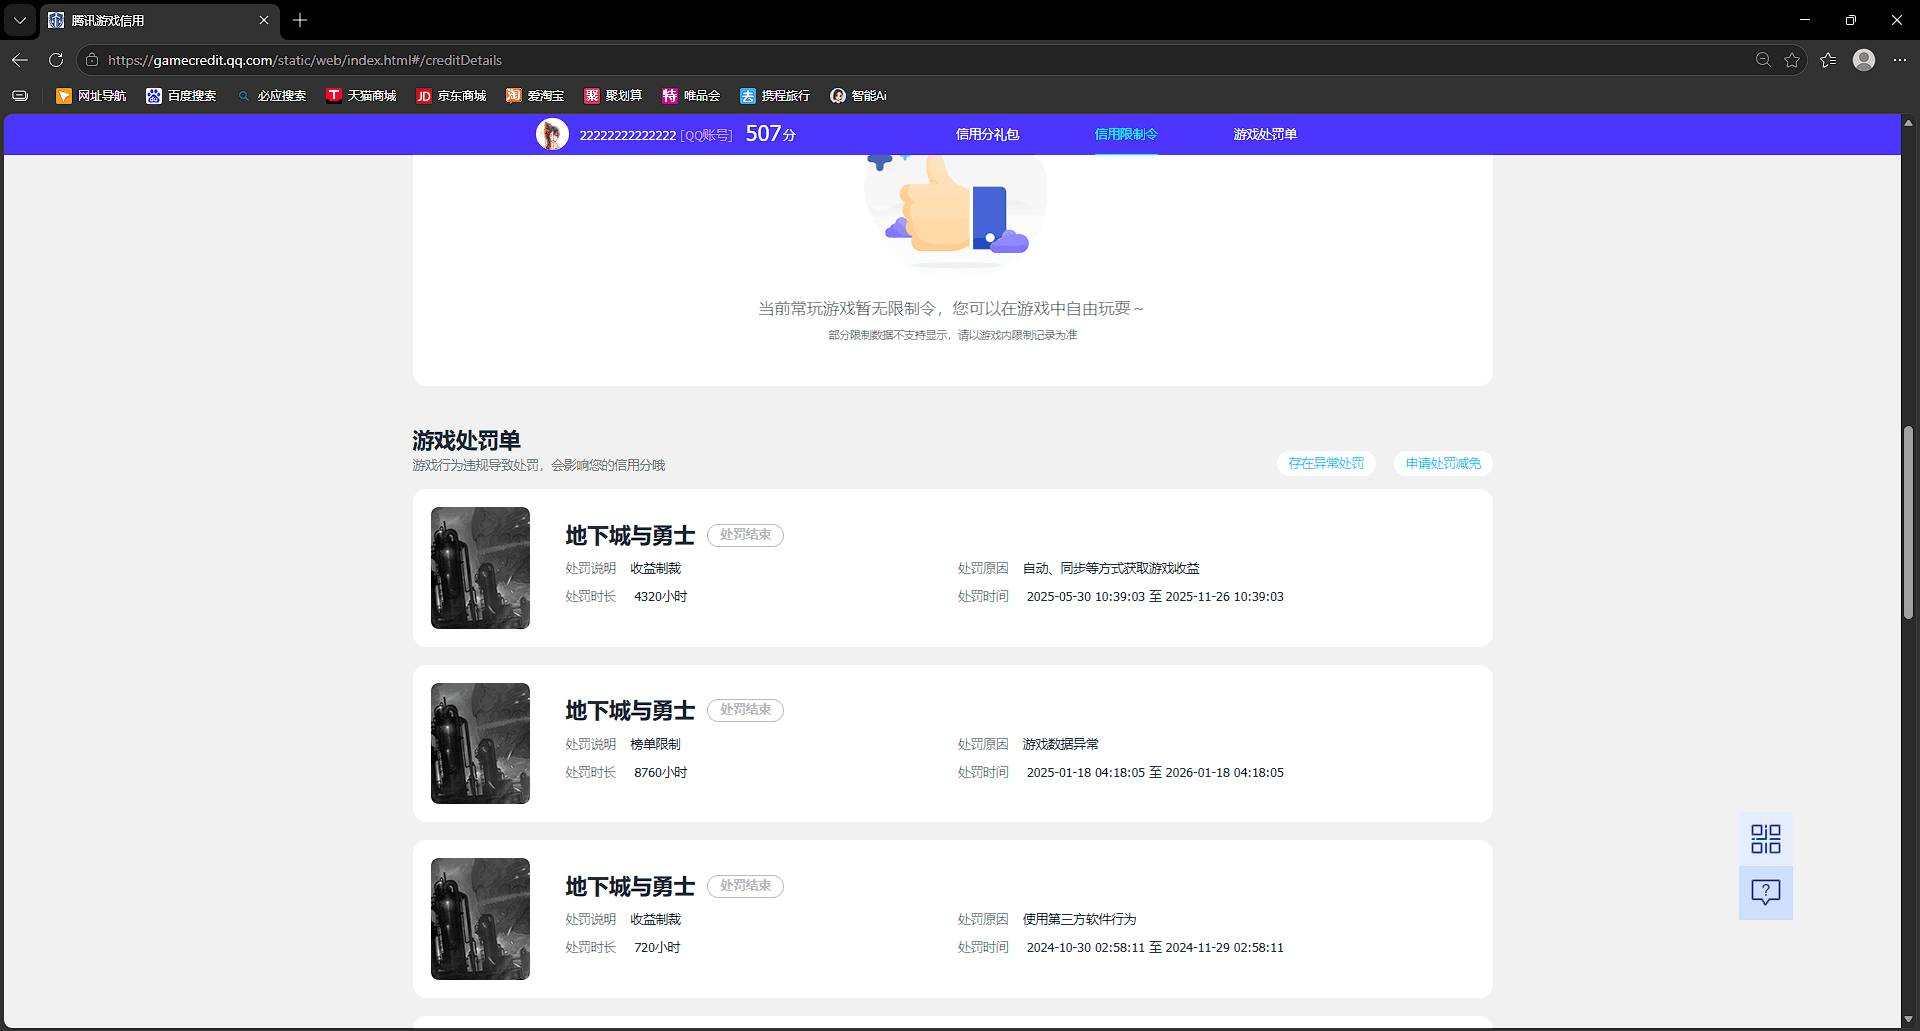Open the QR code floating icon
This screenshot has height=1031, width=1920.
point(1766,839)
